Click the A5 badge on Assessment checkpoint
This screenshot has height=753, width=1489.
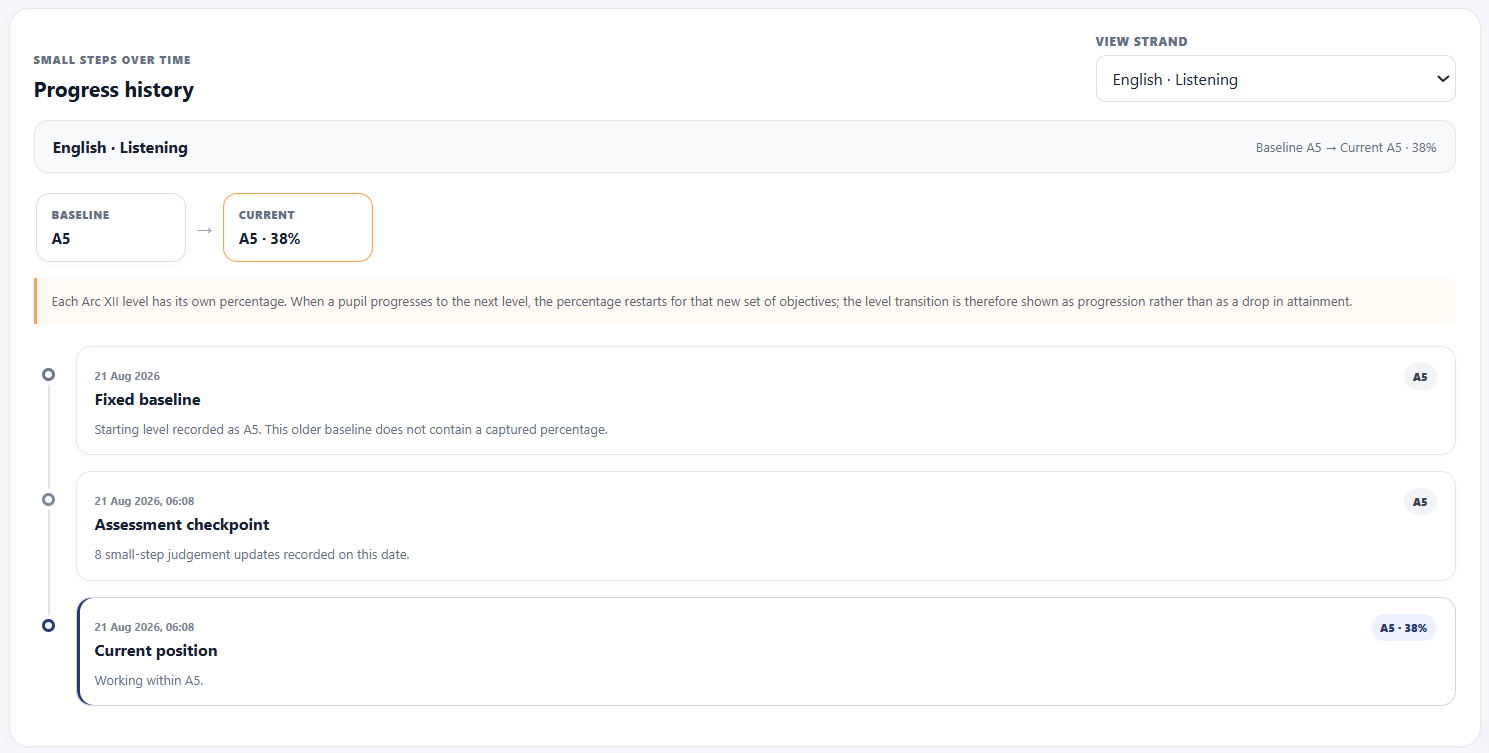tap(1420, 502)
